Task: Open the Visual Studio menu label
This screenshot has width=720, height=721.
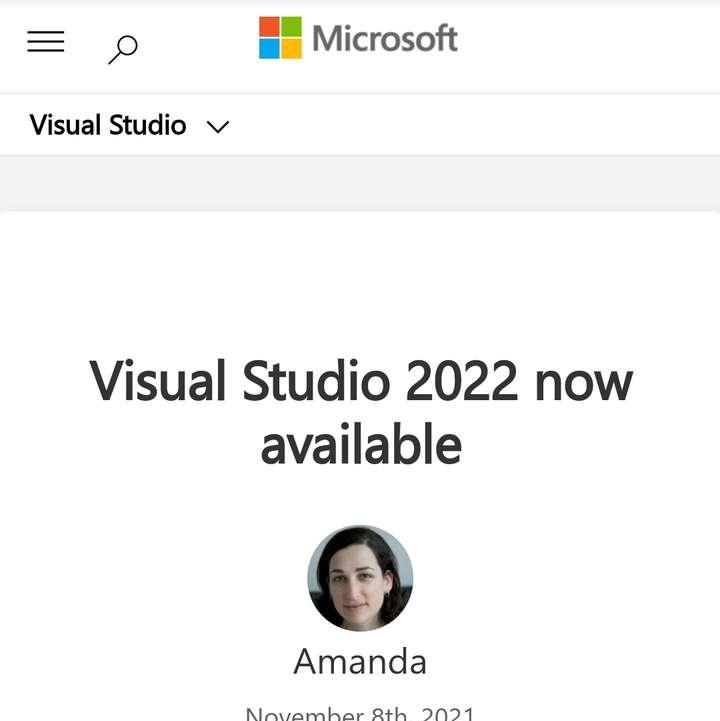Action: [108, 125]
